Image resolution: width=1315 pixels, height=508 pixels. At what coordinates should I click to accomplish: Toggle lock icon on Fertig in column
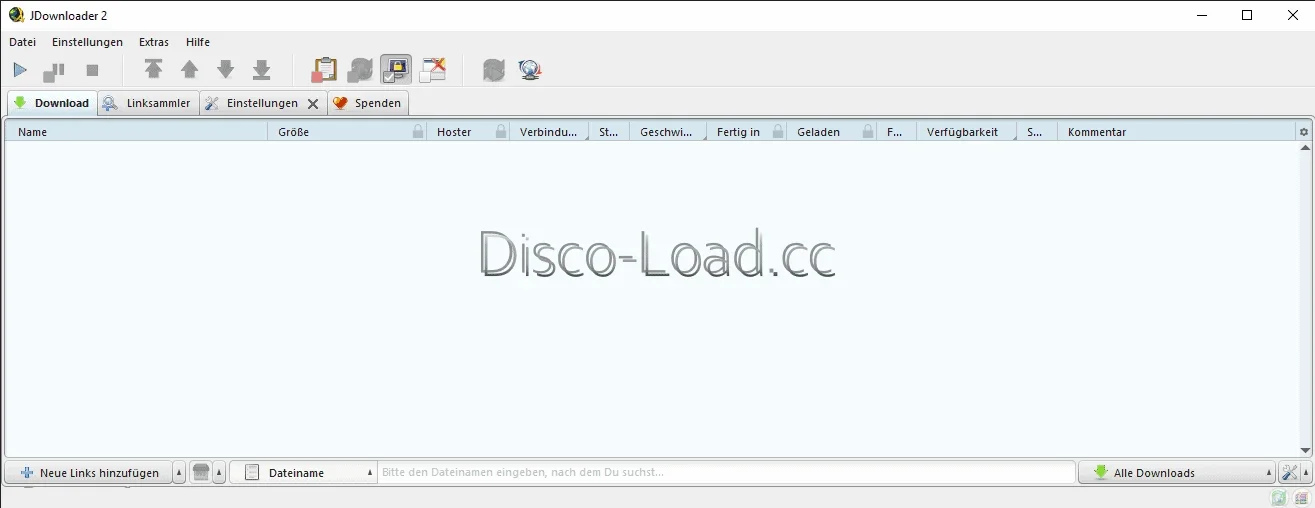(x=778, y=132)
